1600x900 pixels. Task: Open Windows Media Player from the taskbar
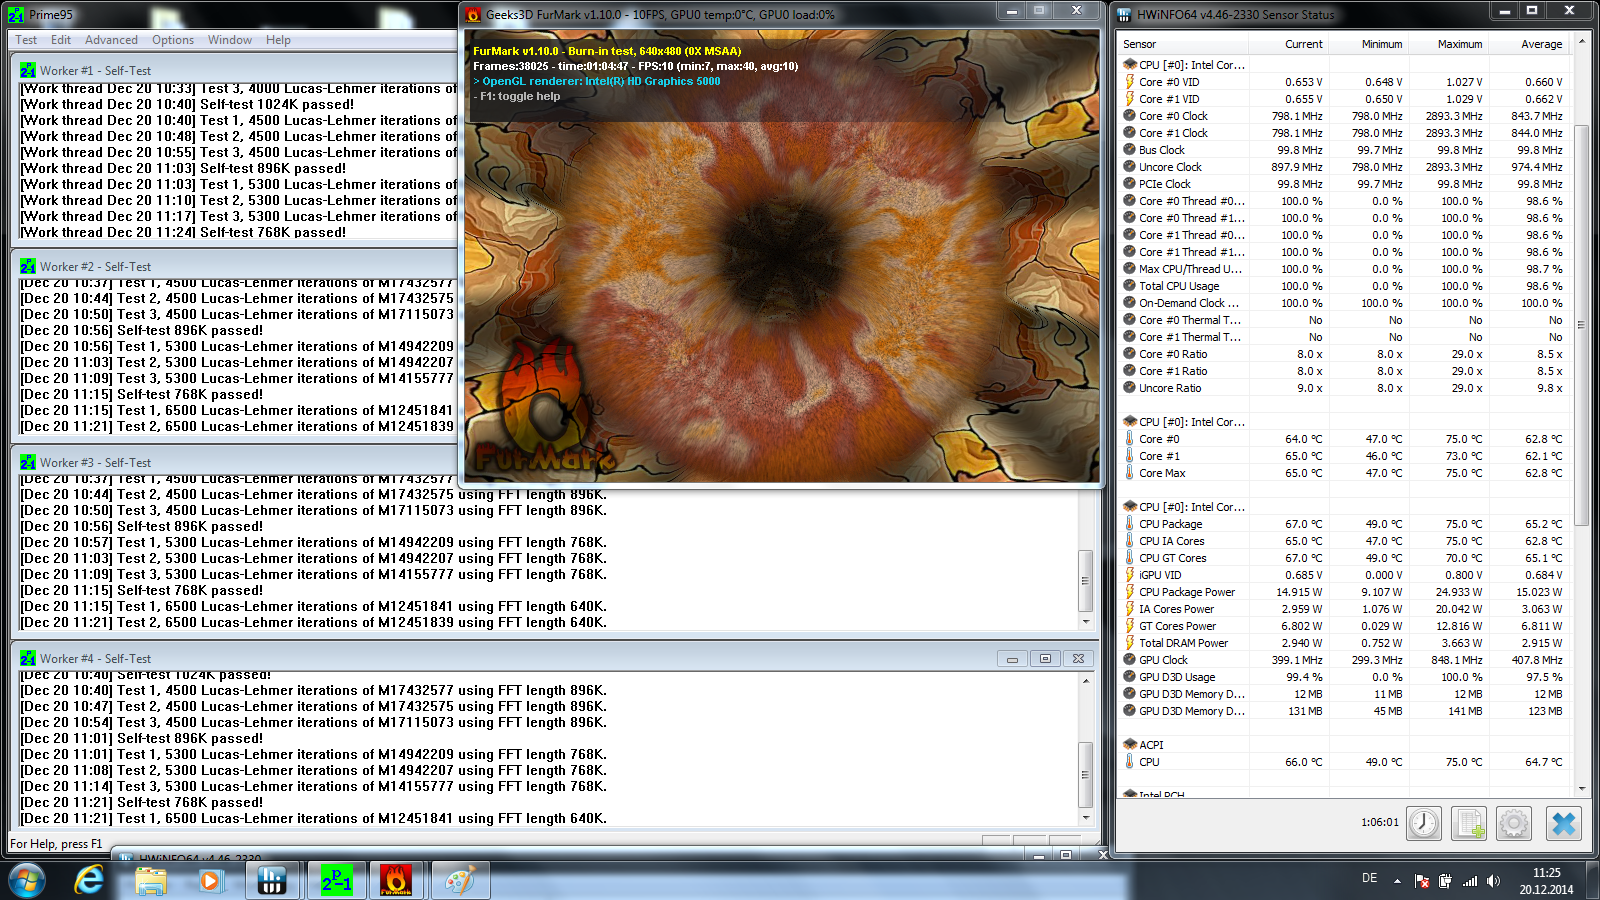[x=210, y=881]
